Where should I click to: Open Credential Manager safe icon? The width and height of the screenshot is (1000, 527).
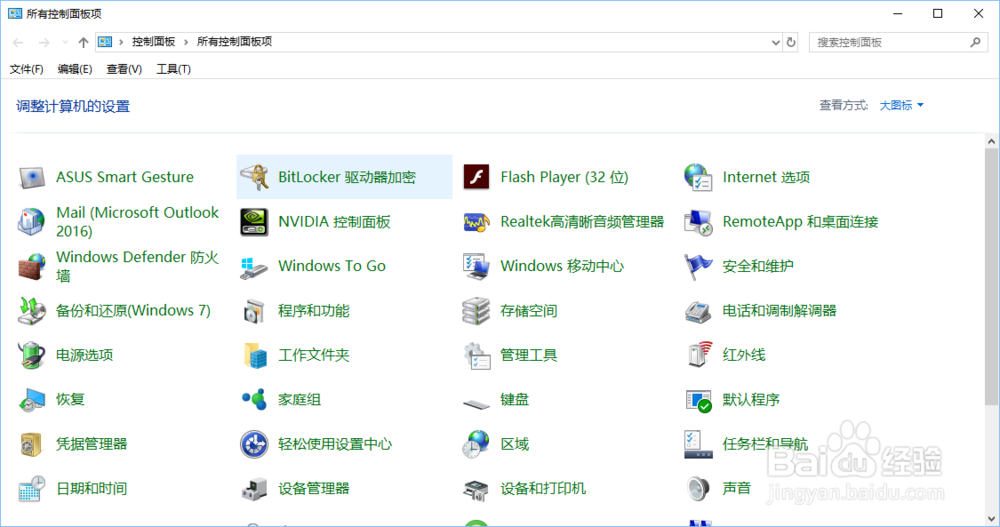coord(31,444)
